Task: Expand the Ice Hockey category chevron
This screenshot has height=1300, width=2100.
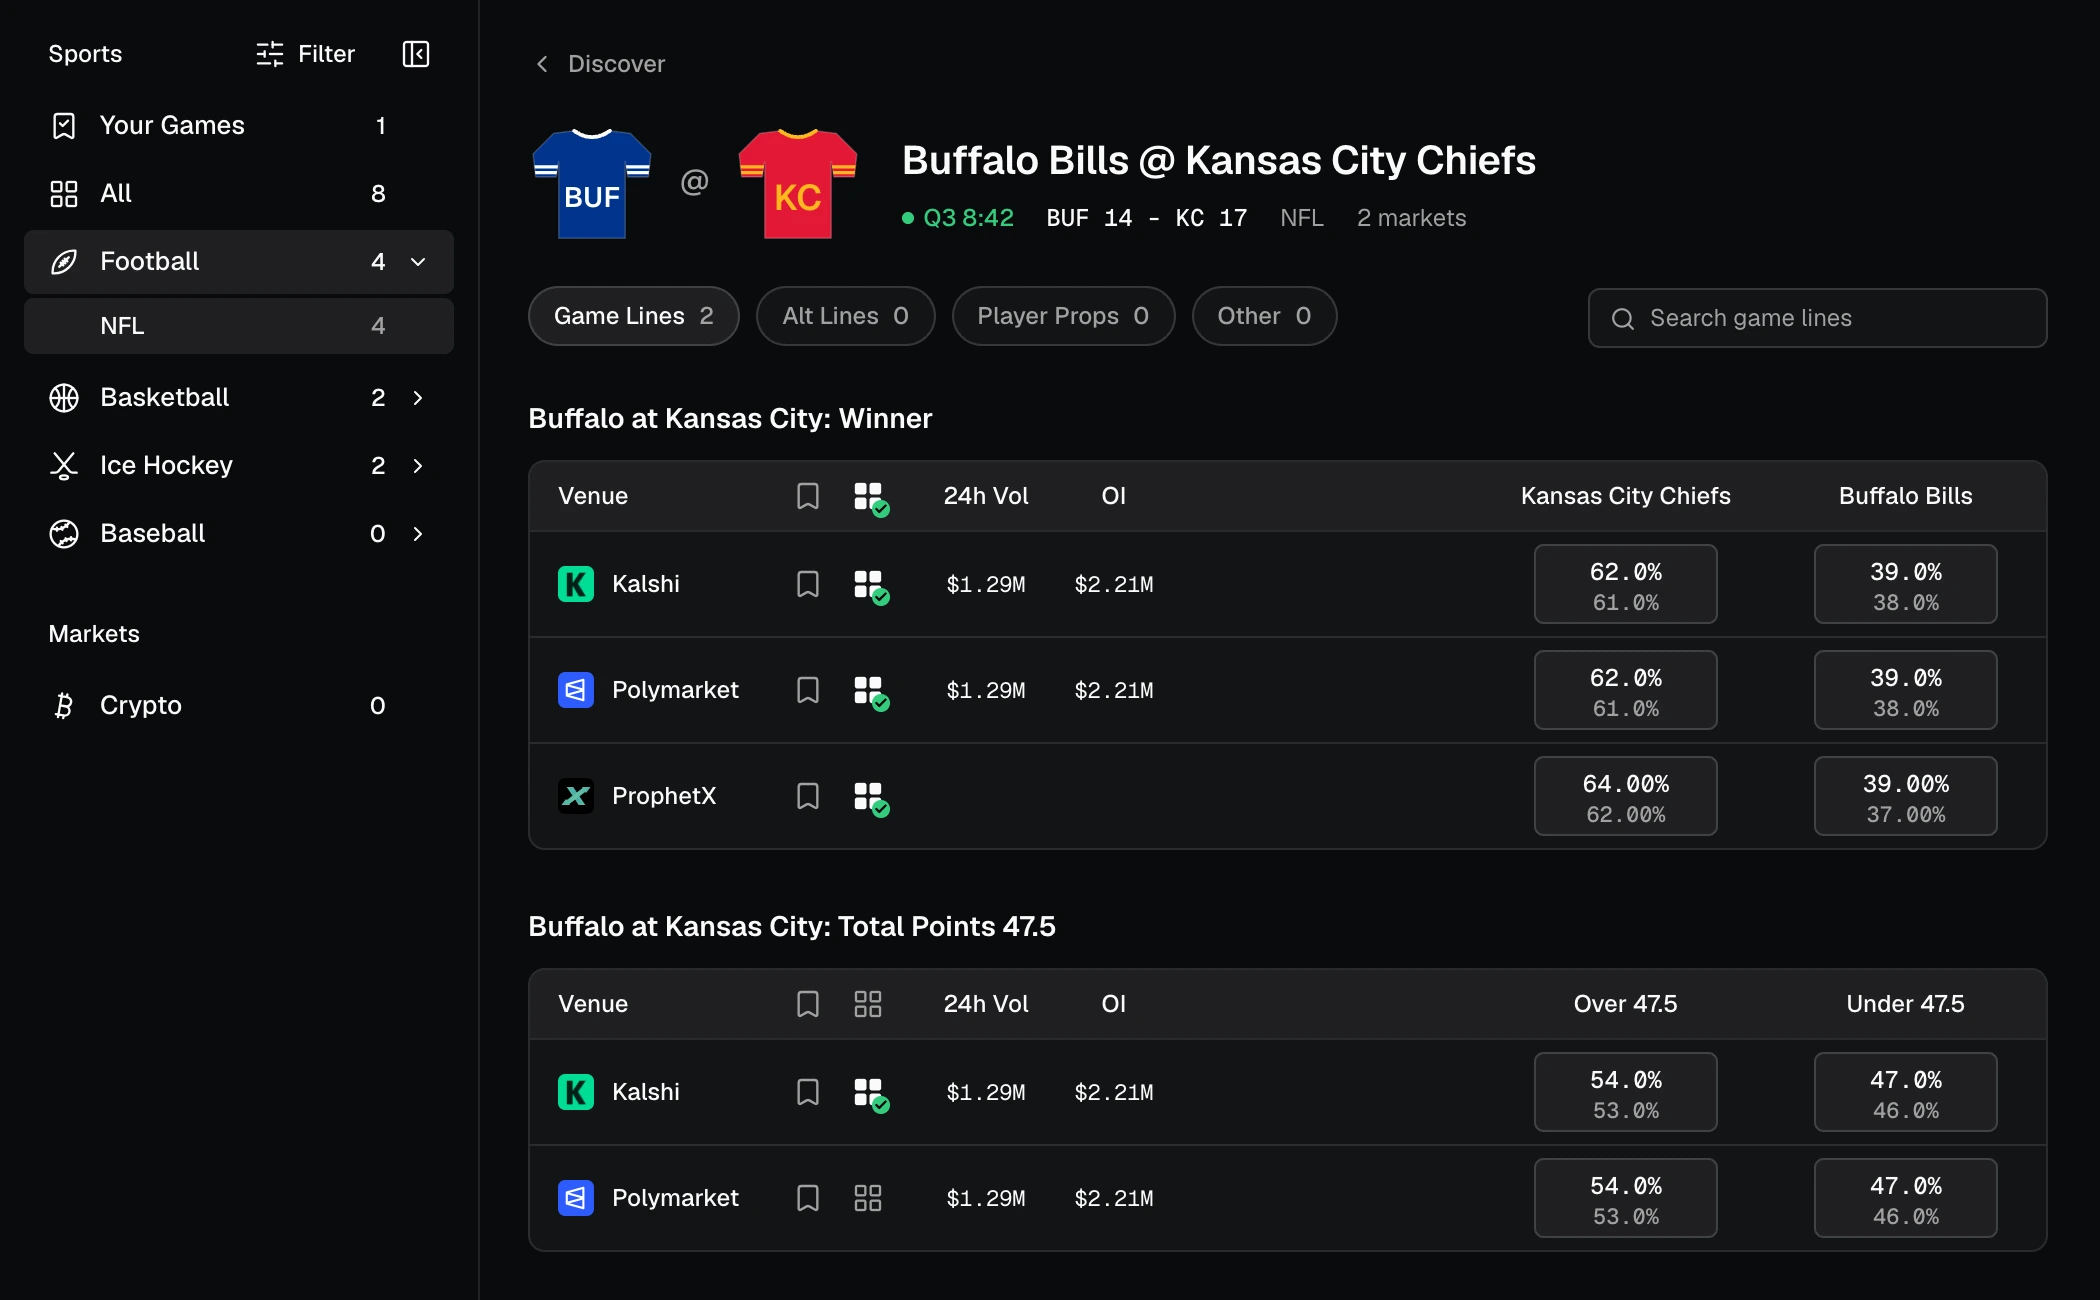Action: pos(418,466)
